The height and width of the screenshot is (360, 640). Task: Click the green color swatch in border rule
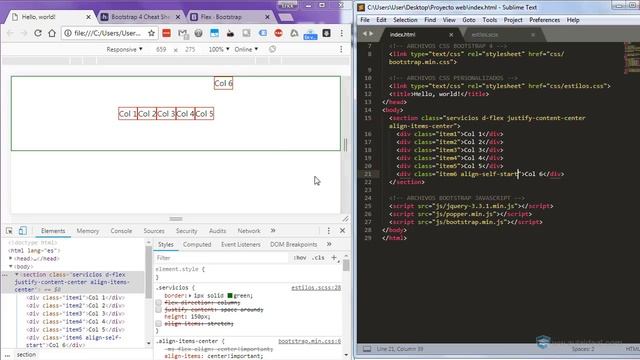(230, 296)
